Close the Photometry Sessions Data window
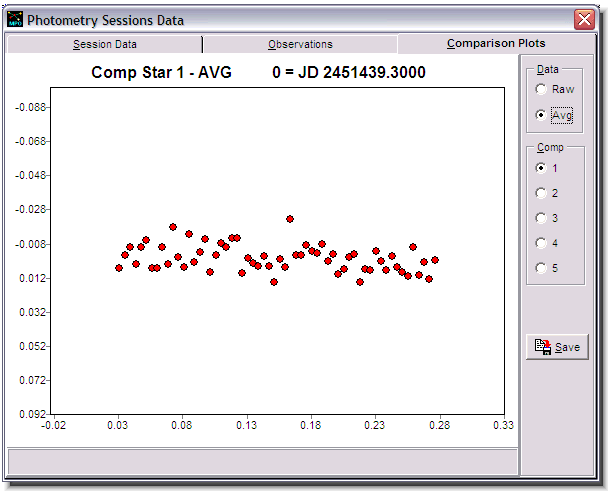 click(584, 19)
